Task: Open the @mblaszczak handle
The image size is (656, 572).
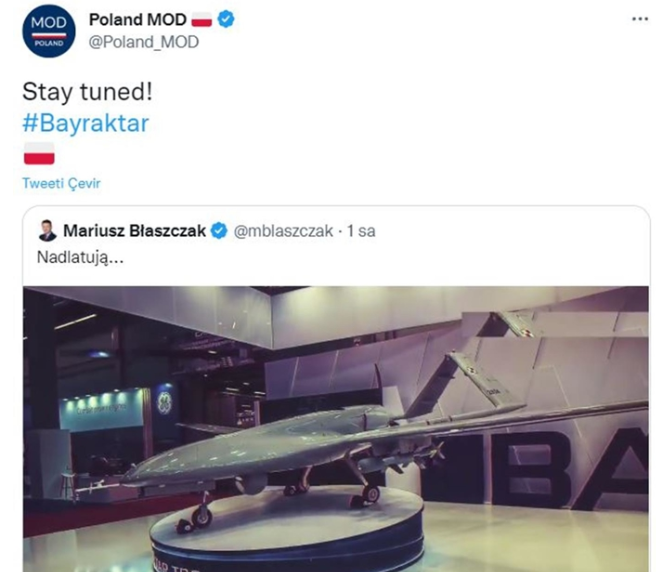Action: click(283, 231)
